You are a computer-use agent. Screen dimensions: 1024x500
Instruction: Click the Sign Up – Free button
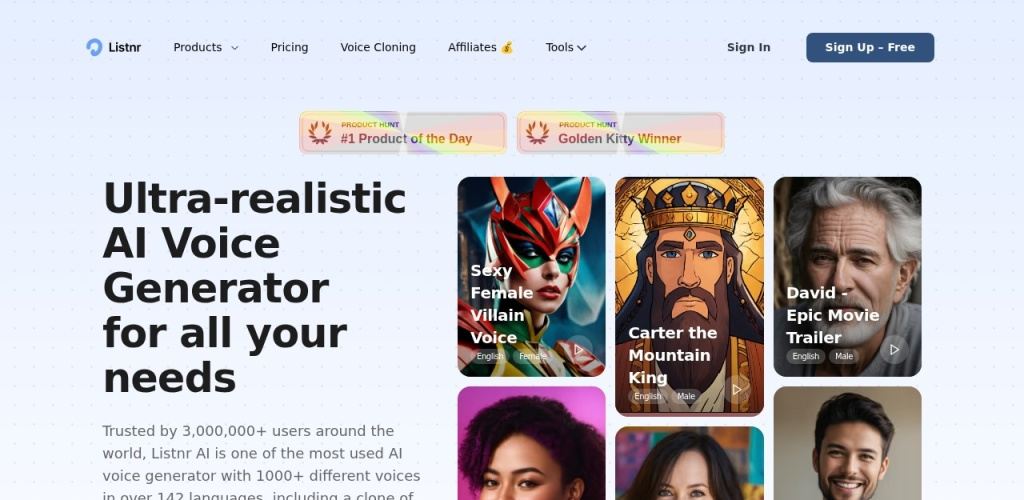(870, 48)
